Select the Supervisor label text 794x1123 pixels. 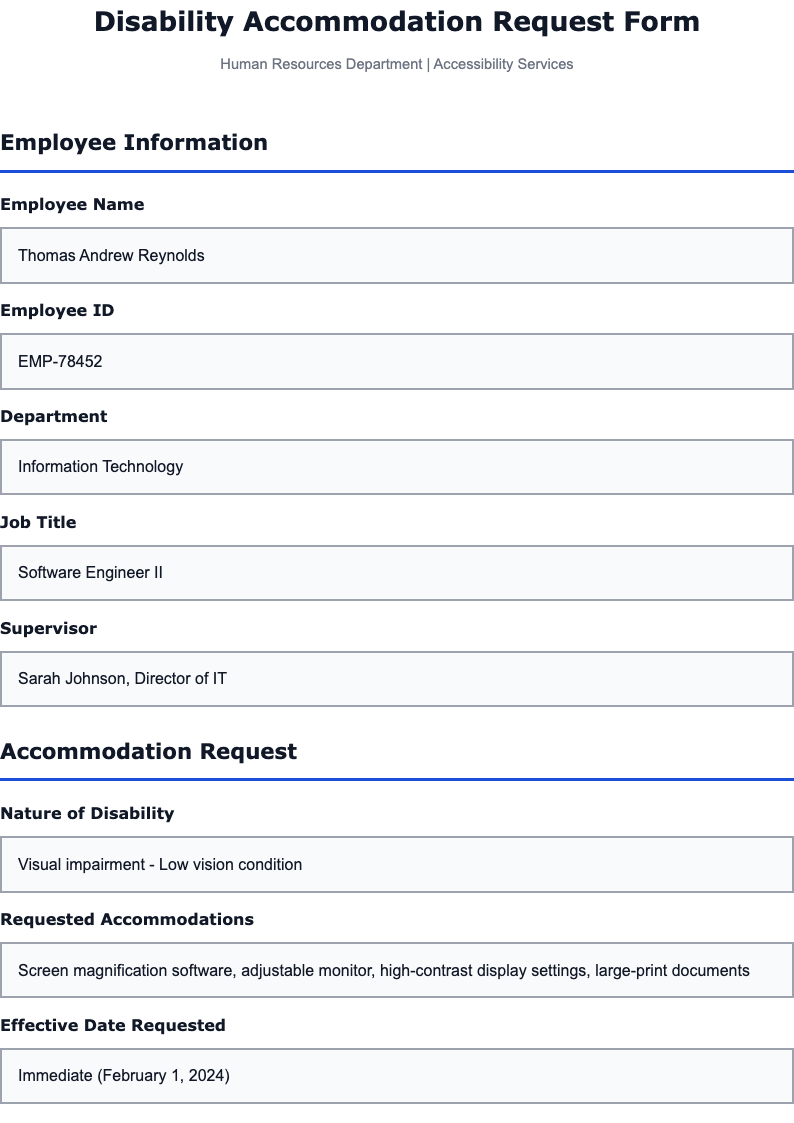[49, 628]
